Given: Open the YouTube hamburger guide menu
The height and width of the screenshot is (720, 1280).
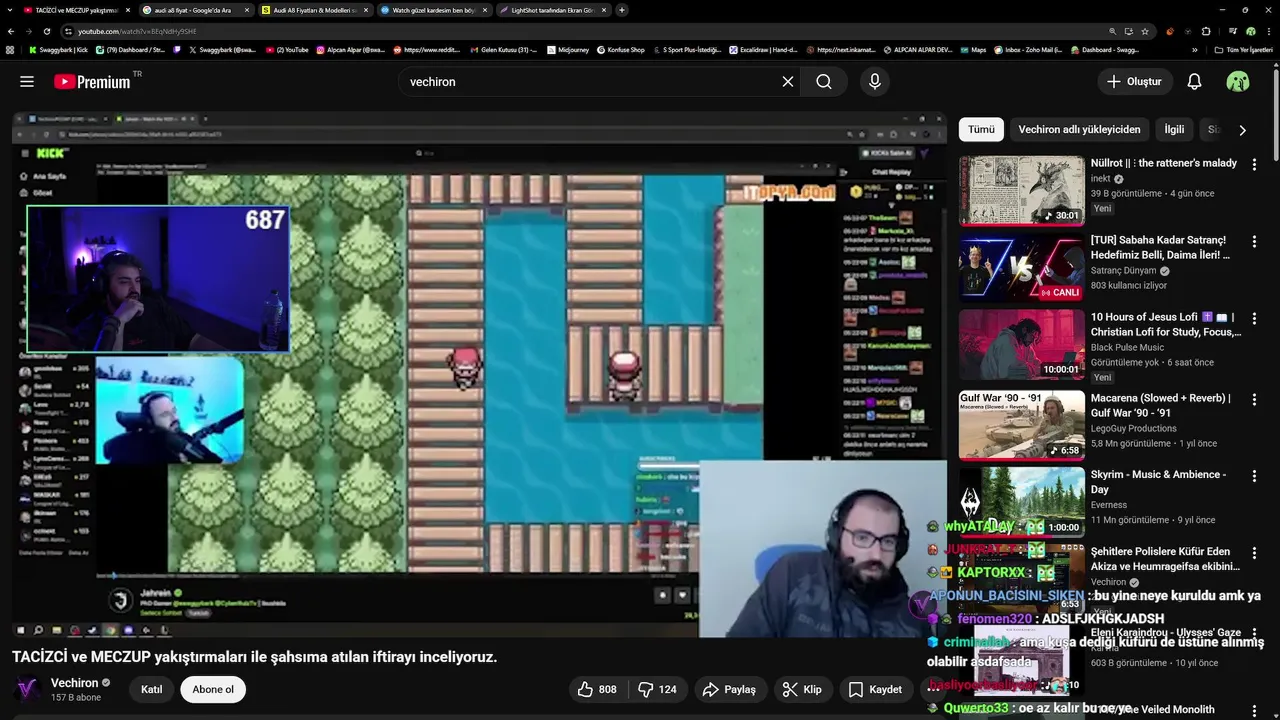Looking at the screenshot, I should tap(27, 82).
